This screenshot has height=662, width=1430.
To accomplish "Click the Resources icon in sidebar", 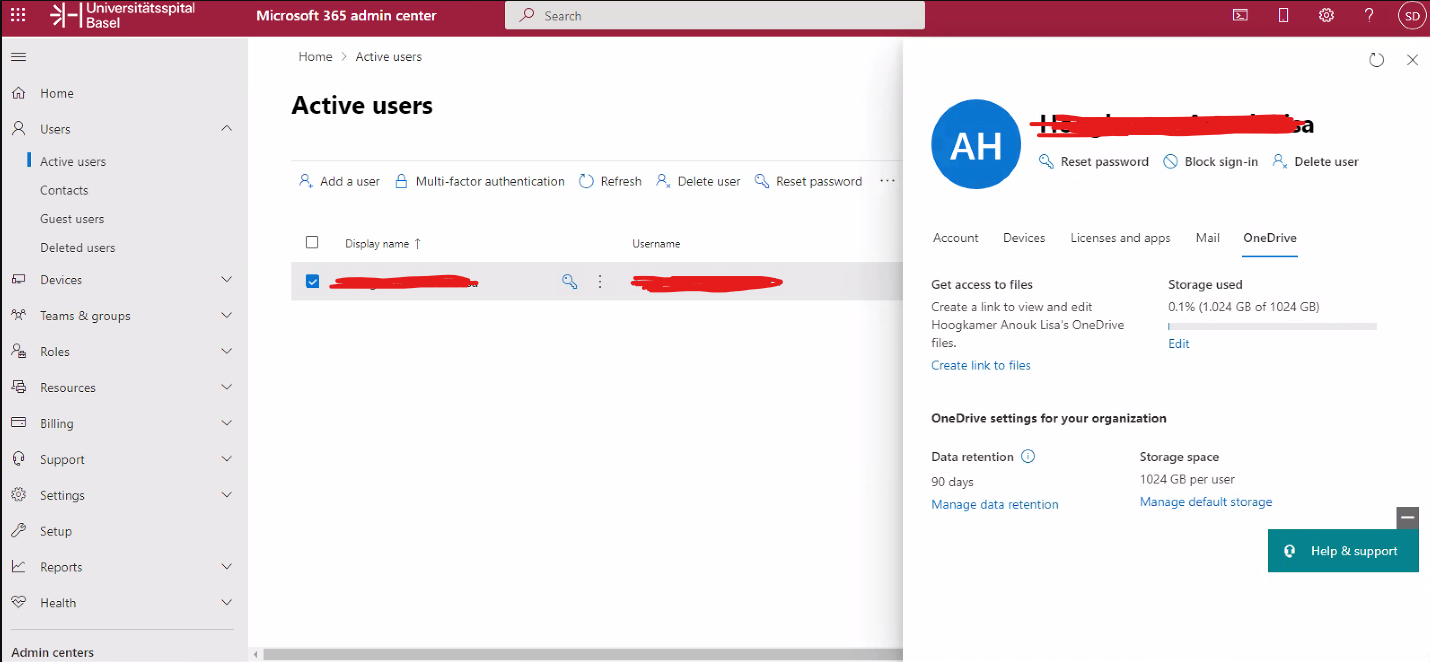I will (x=18, y=388).
